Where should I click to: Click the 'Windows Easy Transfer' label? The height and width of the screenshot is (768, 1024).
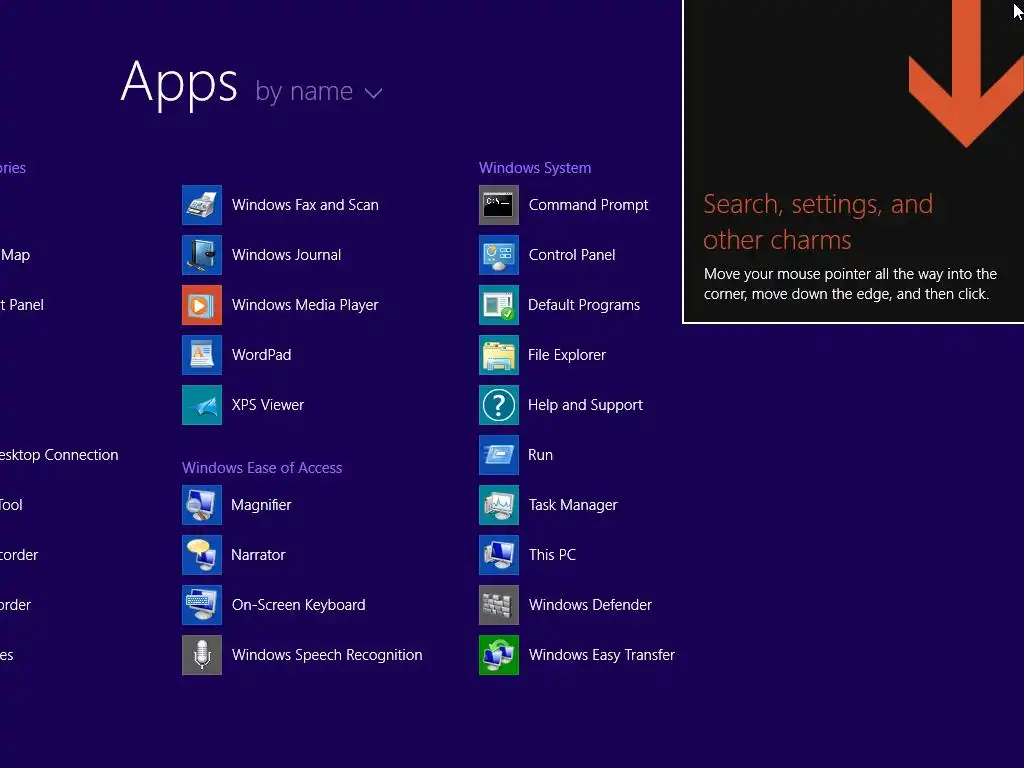coord(601,655)
